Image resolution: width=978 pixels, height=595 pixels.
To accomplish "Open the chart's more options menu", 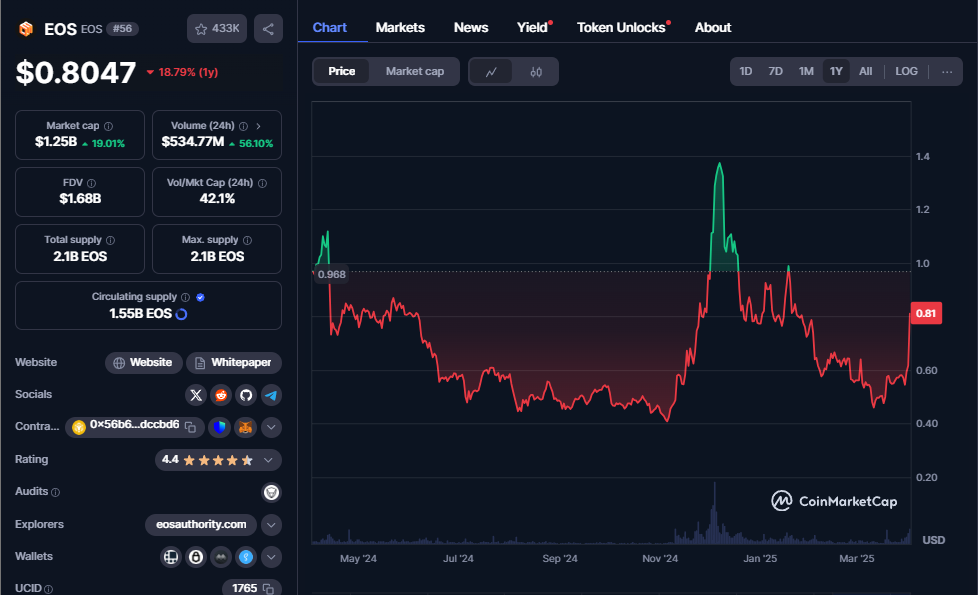I will coord(946,71).
